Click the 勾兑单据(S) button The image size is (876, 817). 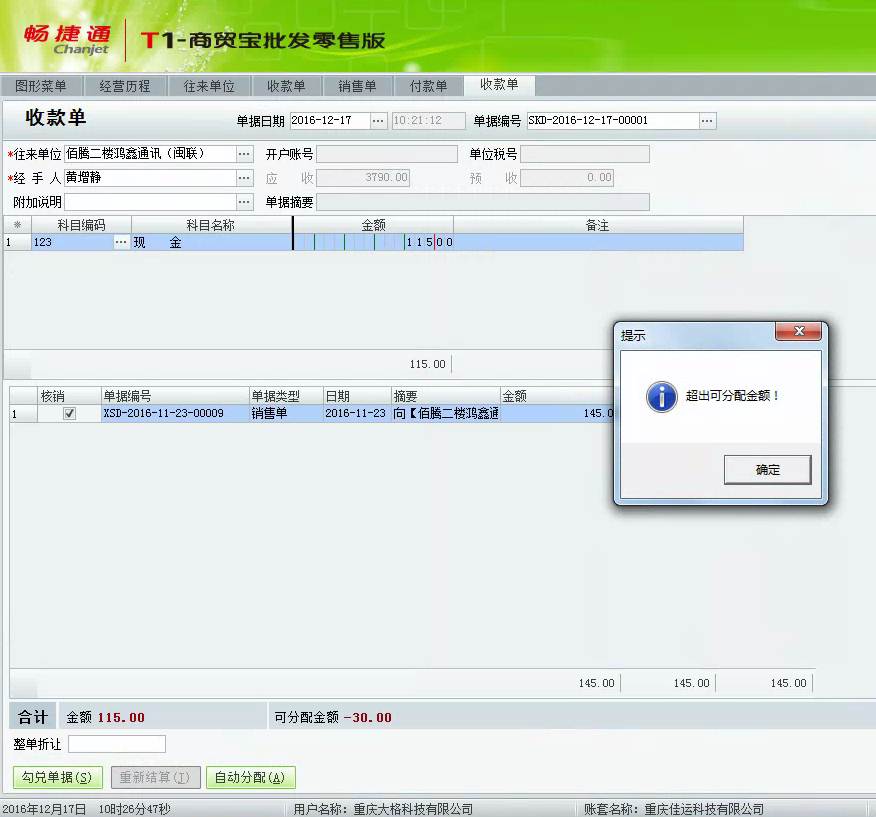point(57,776)
